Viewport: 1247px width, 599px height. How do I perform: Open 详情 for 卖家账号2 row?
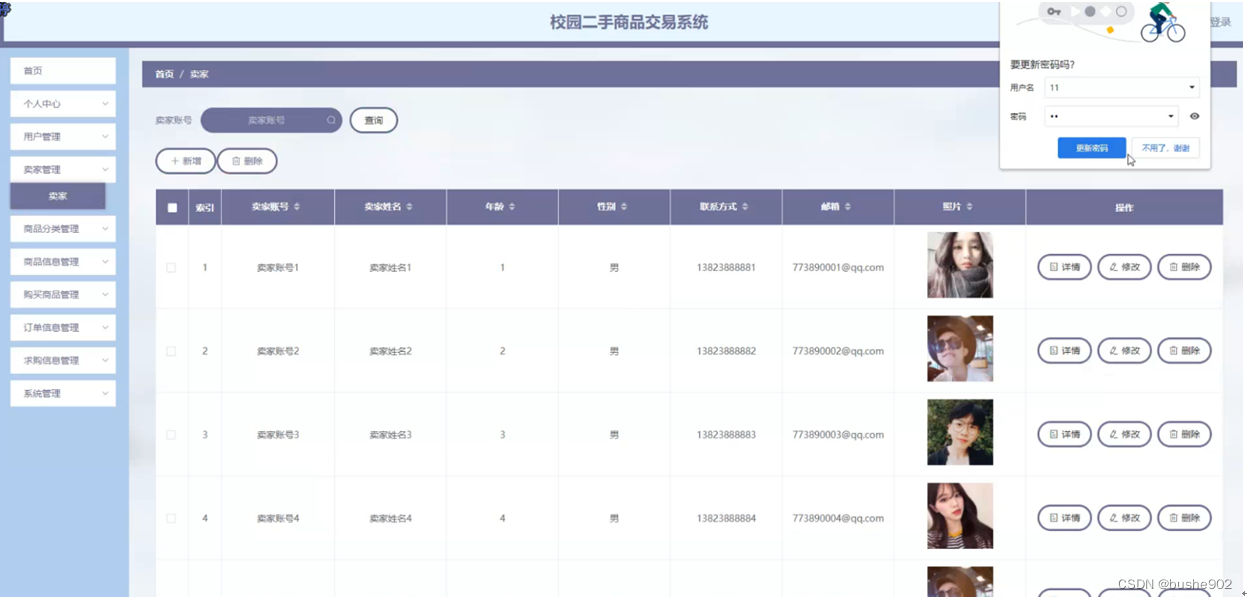tap(1065, 351)
